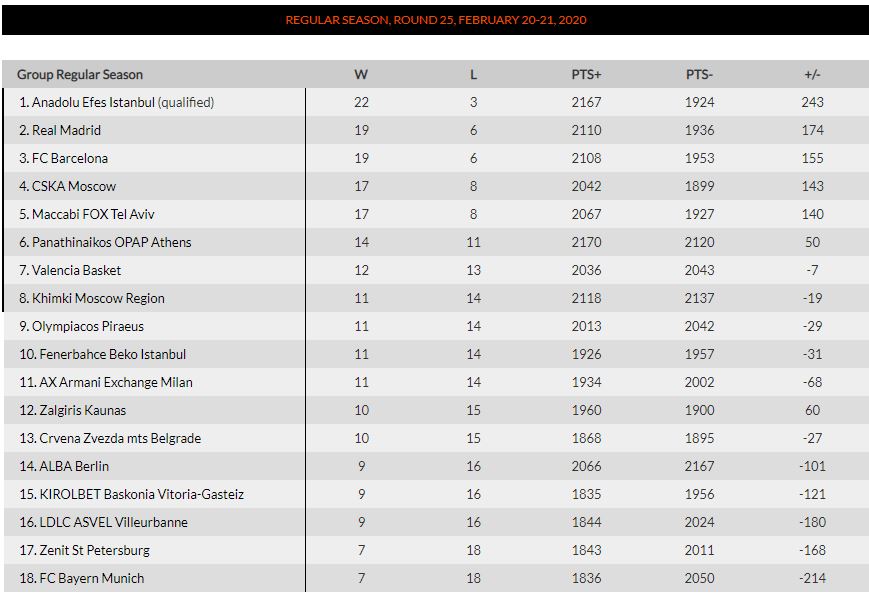Image resolution: width=869 pixels, height=608 pixels.
Task: Click the +/- column header
Action: (x=812, y=74)
